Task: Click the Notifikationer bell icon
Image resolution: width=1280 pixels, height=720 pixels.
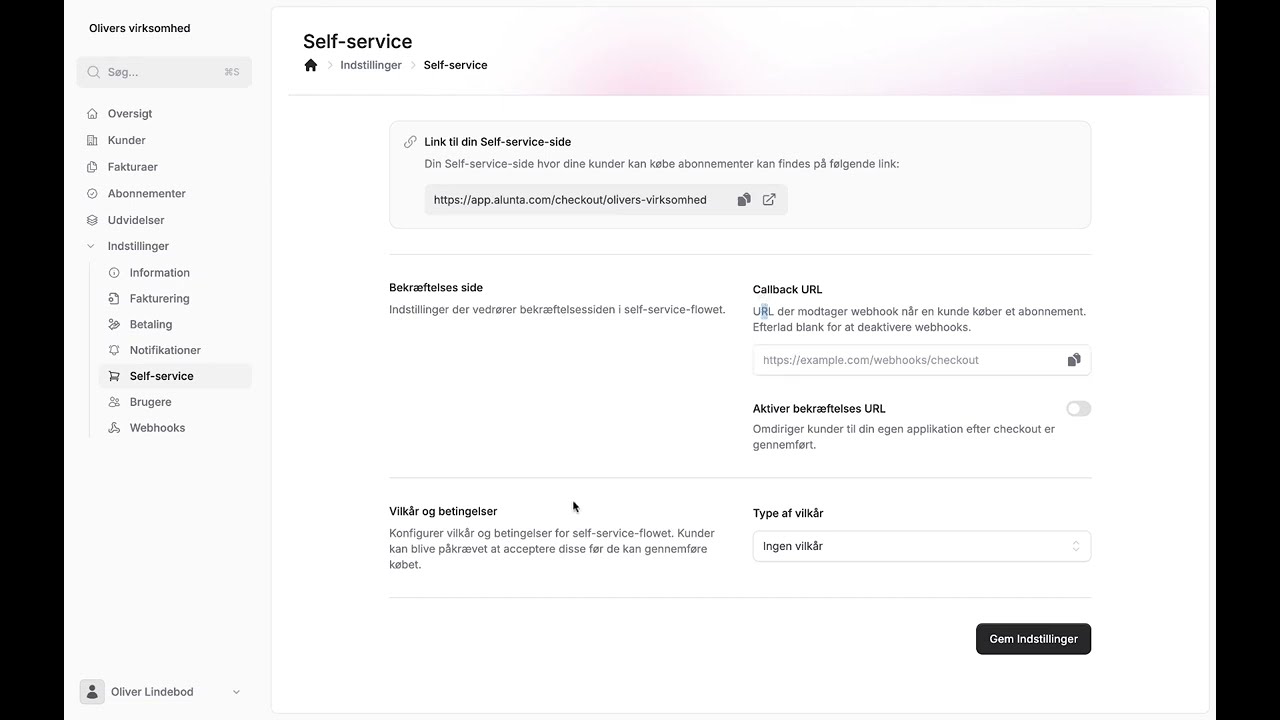Action: (x=114, y=350)
